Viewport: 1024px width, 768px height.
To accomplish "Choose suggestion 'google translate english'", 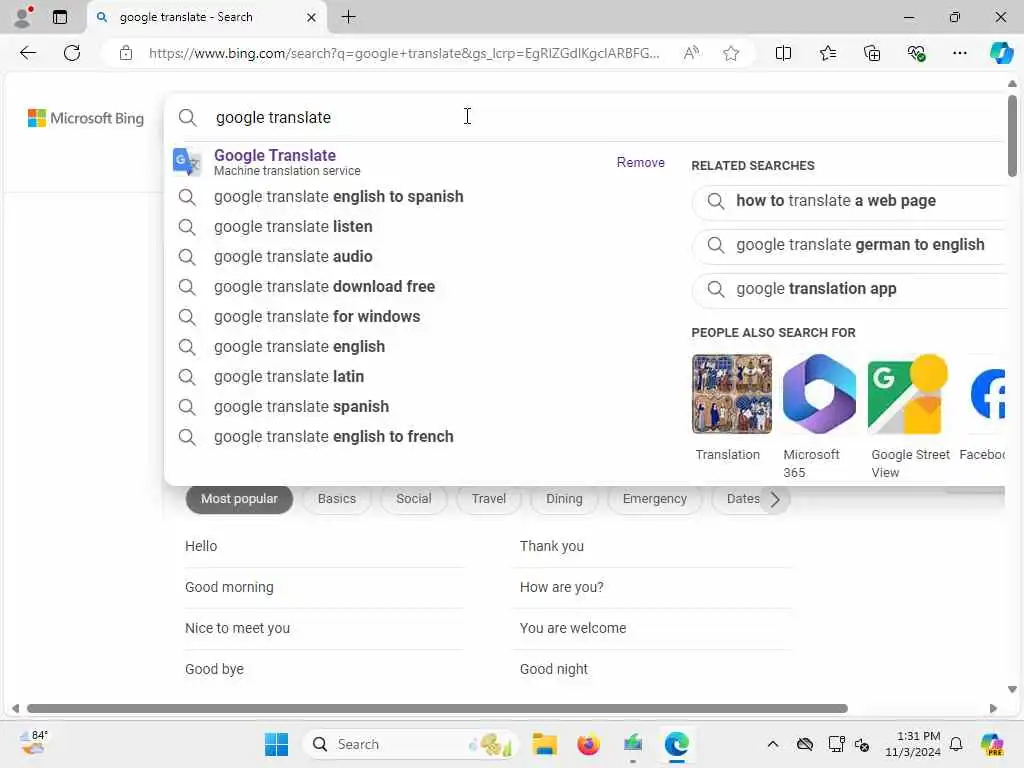I will 299,347.
